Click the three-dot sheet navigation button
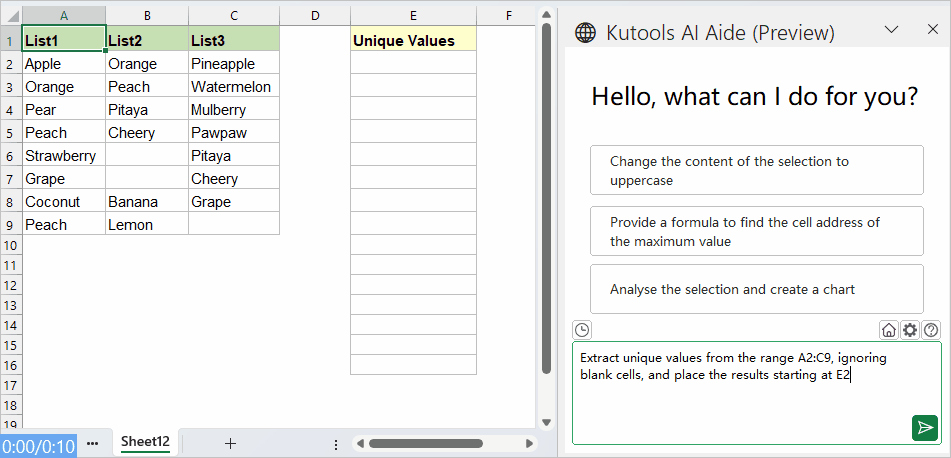 [93, 443]
